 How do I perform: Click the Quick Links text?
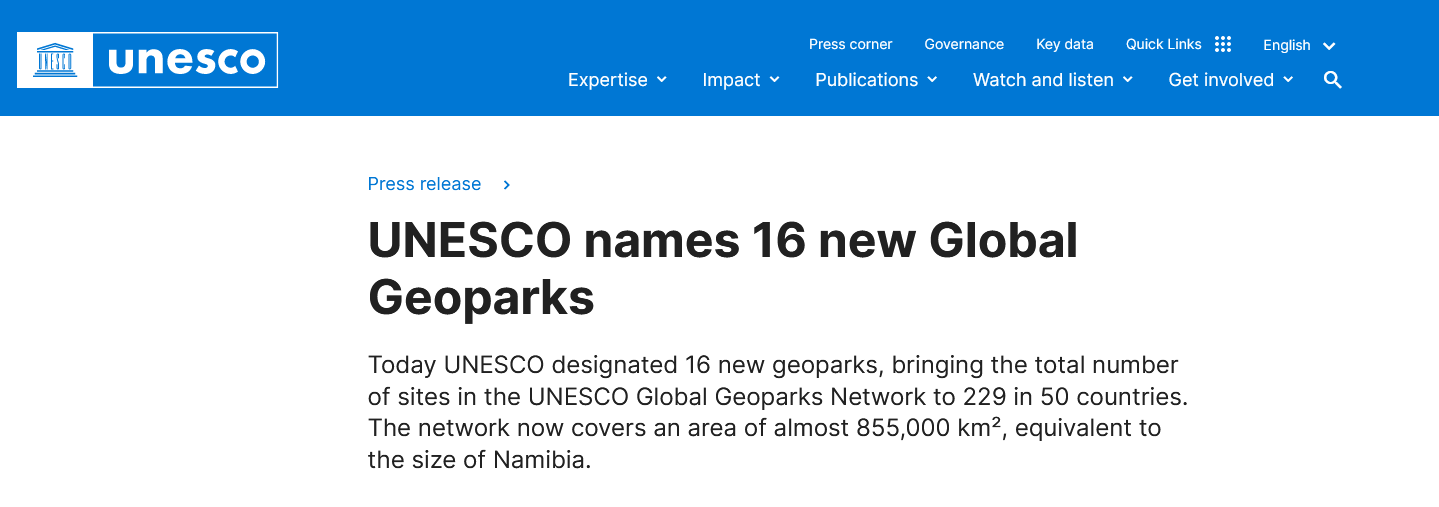tap(1164, 44)
